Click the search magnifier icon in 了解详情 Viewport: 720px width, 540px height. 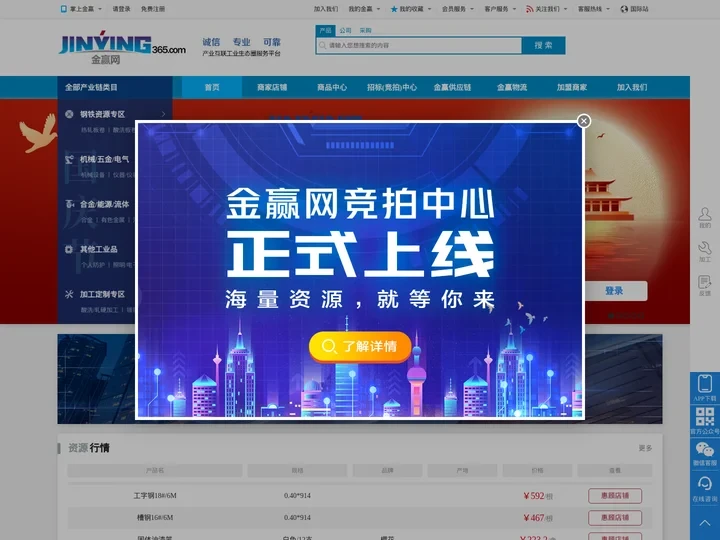tap(329, 346)
